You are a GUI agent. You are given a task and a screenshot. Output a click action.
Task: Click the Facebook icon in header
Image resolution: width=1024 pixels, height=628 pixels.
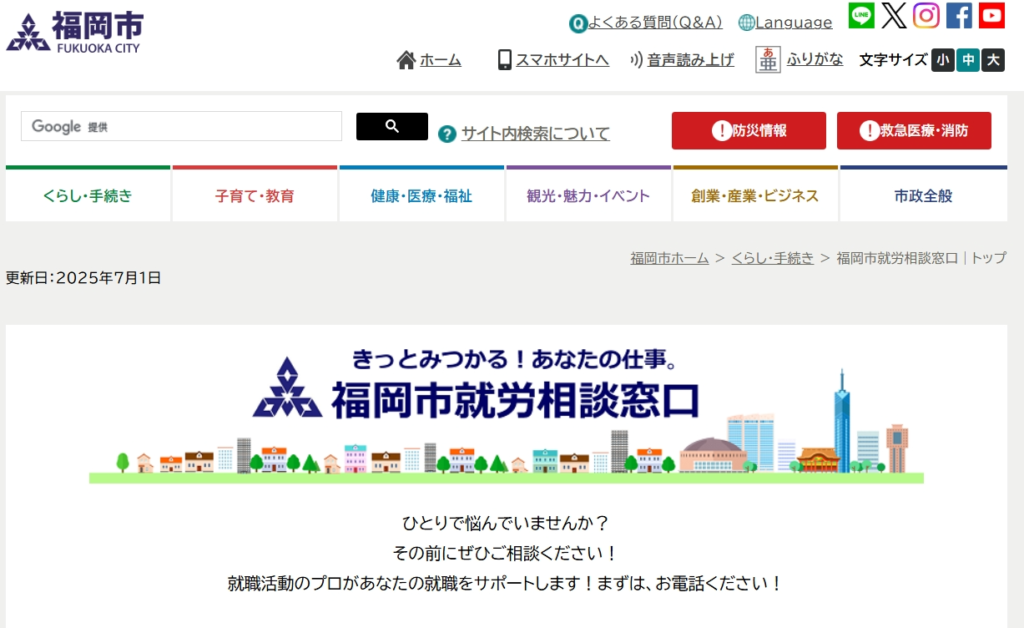pyautogui.click(x=959, y=16)
